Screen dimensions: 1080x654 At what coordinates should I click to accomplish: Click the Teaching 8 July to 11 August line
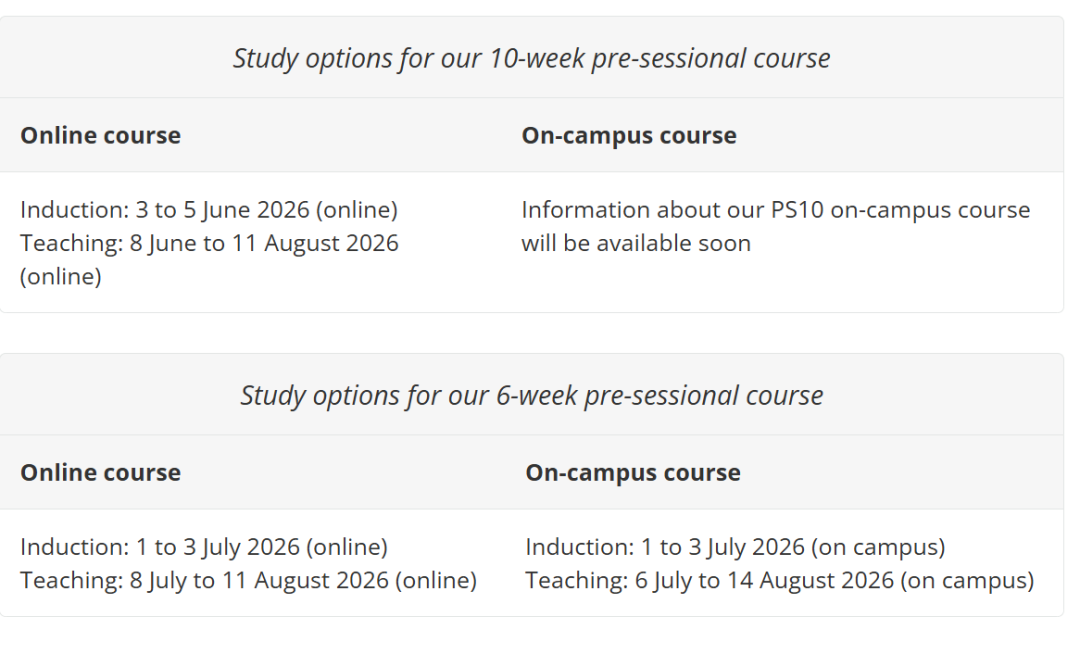pos(248,580)
